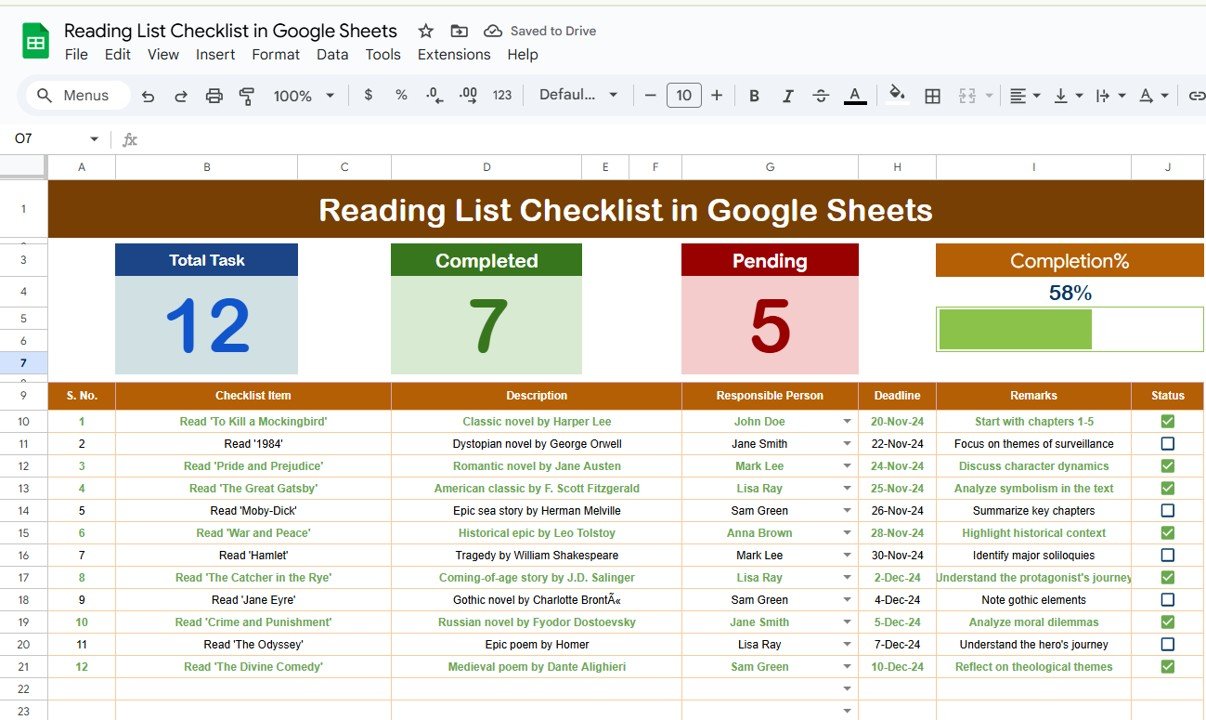1206x720 pixels.
Task: Open the name box dropdown arrow
Action: (95, 139)
